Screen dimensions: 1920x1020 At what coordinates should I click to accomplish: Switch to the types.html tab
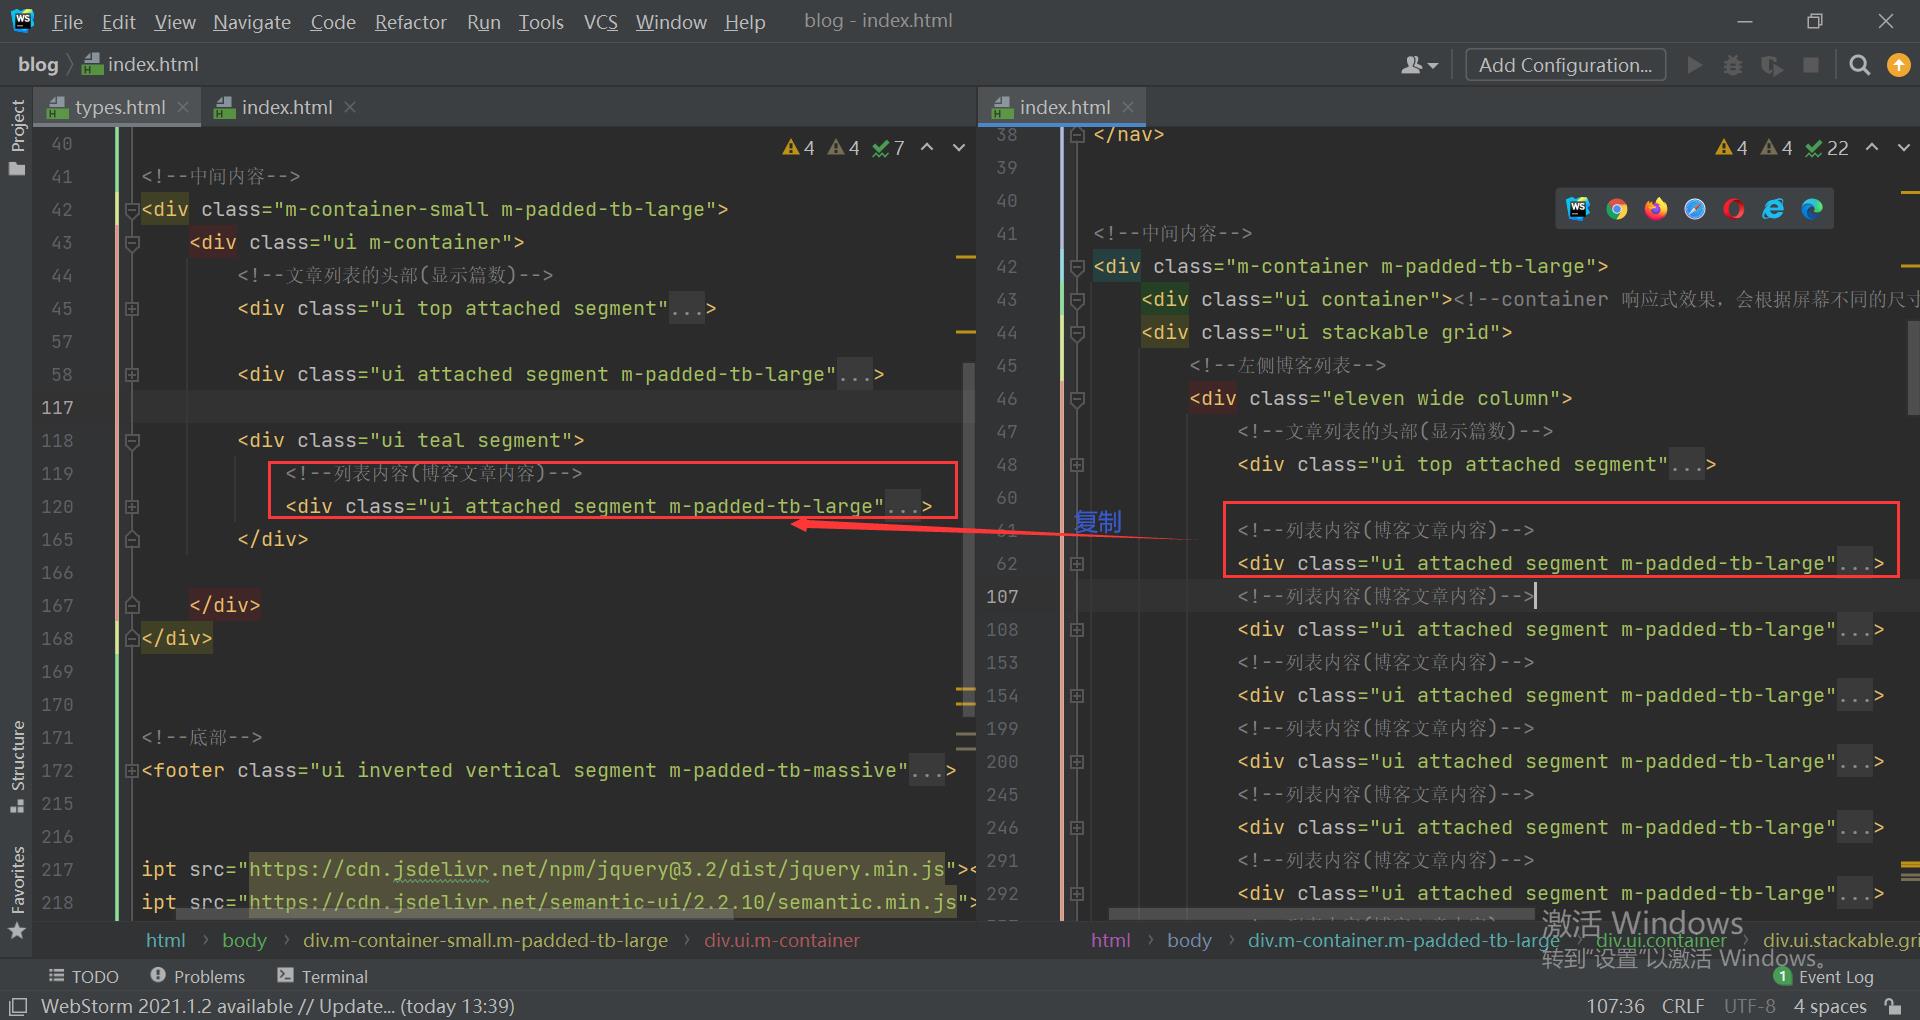119,107
